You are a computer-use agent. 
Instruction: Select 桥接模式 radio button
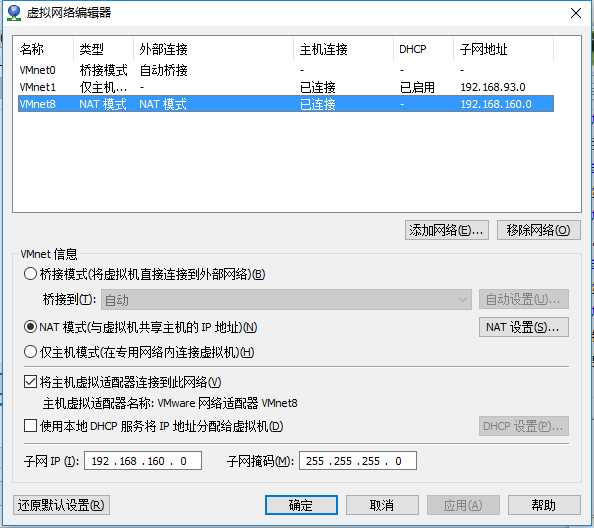30,274
